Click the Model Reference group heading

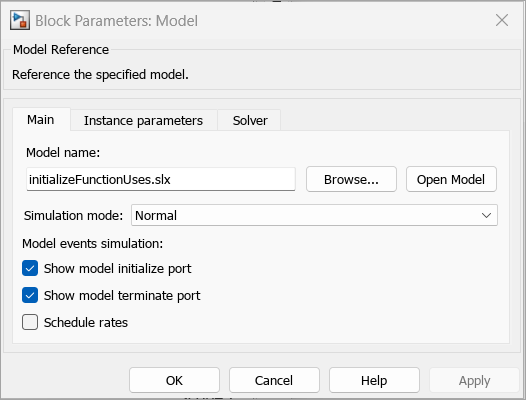[x=61, y=50]
